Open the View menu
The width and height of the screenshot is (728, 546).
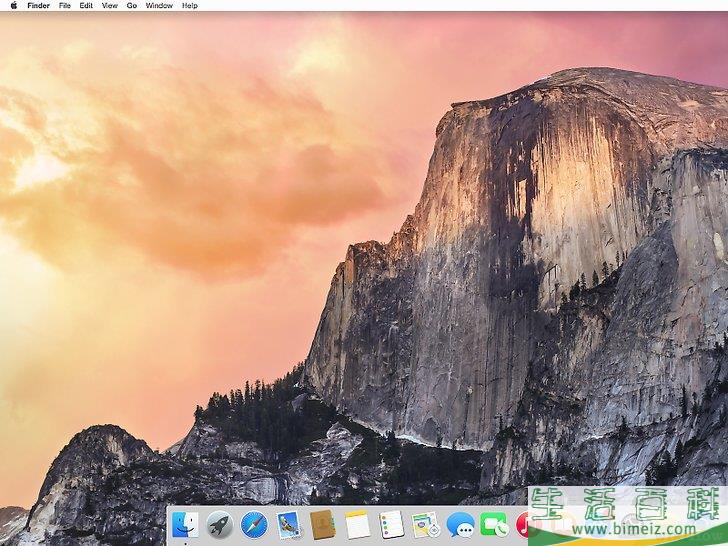point(110,6)
